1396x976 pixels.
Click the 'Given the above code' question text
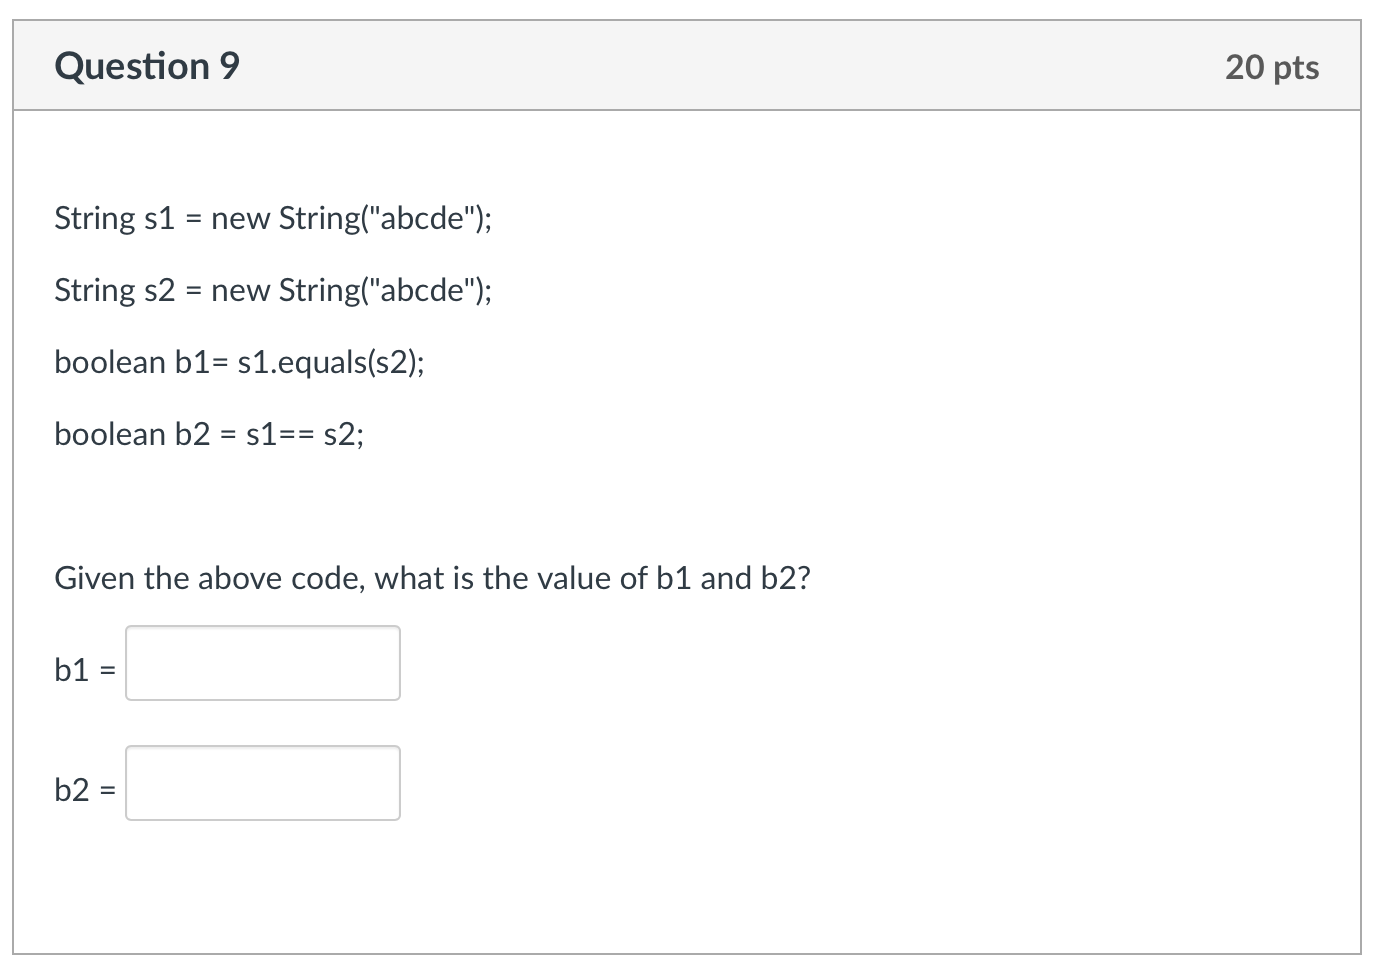(x=432, y=578)
